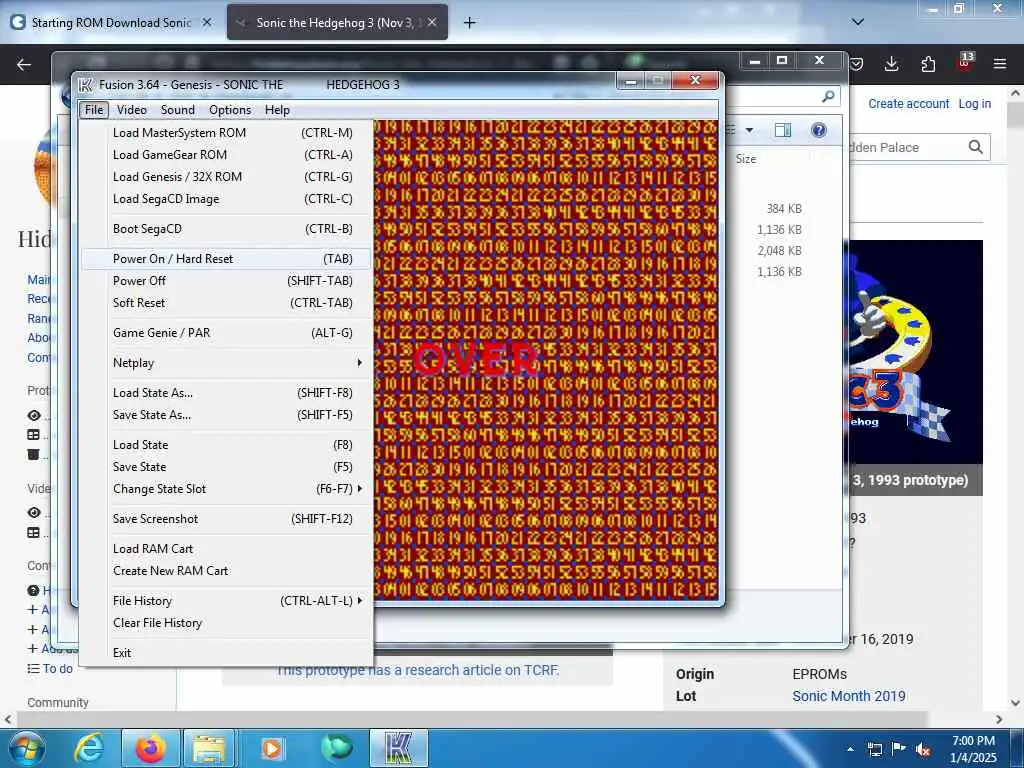Viewport: 1024px width, 768px height.
Task: Open Firefox downloads panel
Action: pos(891,64)
